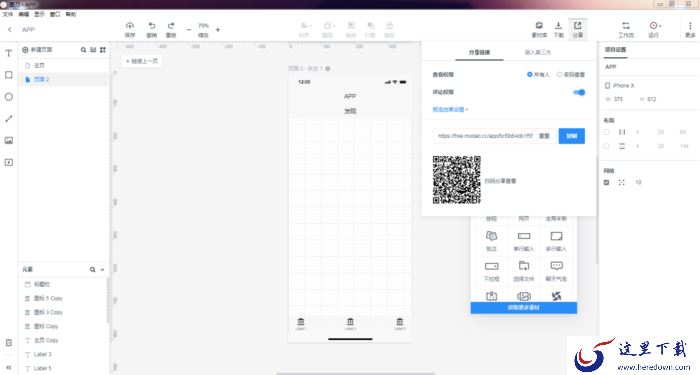The height and width of the screenshot is (375, 700).
Task: Select the 'everyone' view permission radio
Action: (529, 75)
